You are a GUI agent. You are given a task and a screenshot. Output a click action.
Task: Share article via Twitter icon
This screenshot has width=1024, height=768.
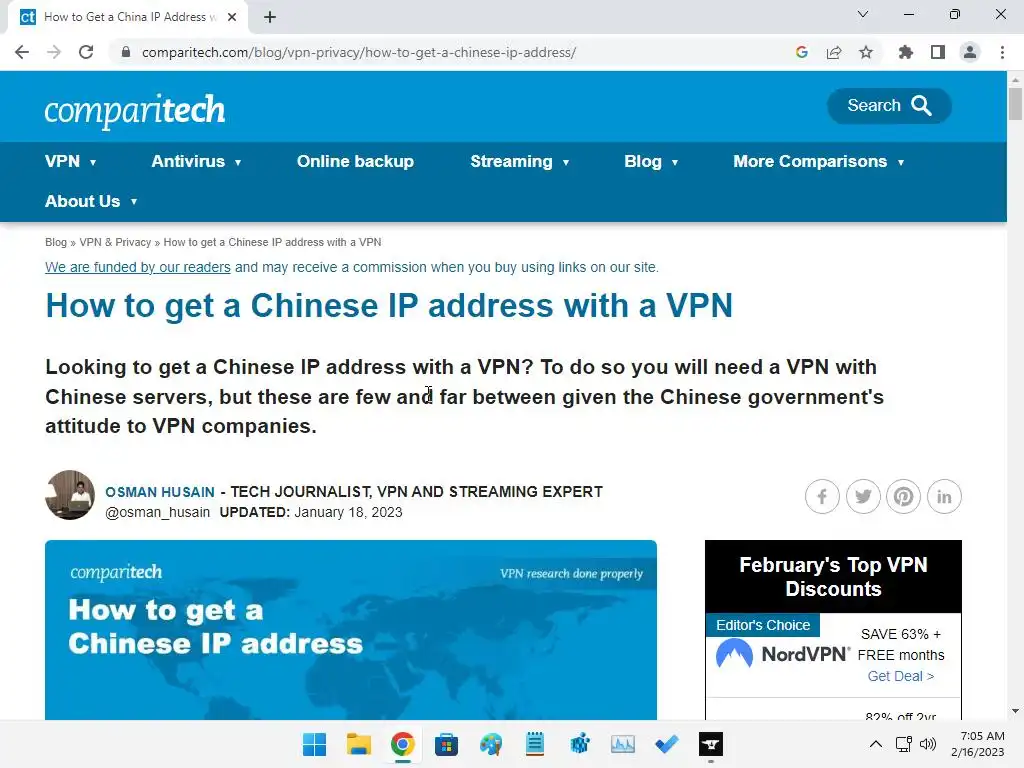pos(863,496)
